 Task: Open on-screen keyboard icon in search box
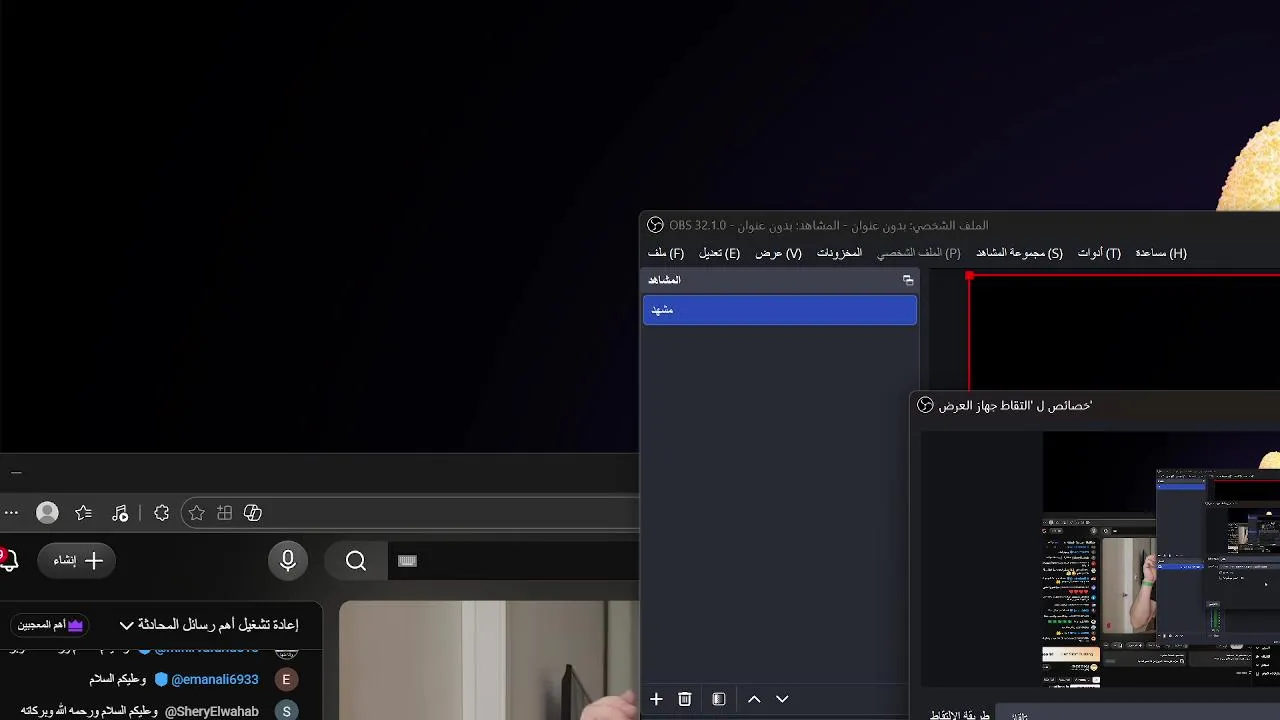tap(407, 561)
